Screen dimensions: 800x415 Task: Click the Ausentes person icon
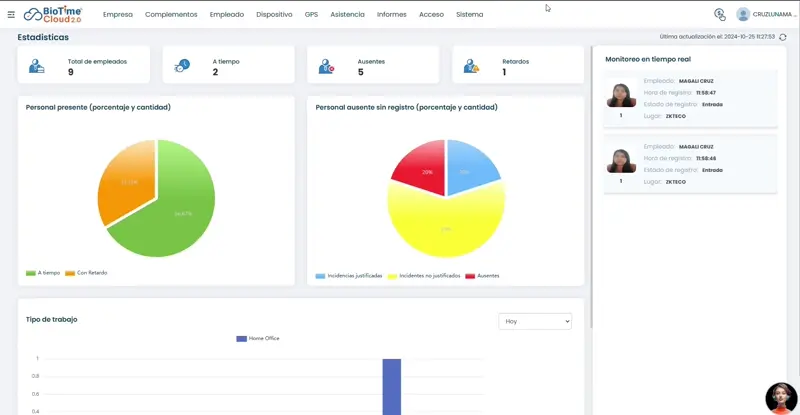click(x=326, y=66)
